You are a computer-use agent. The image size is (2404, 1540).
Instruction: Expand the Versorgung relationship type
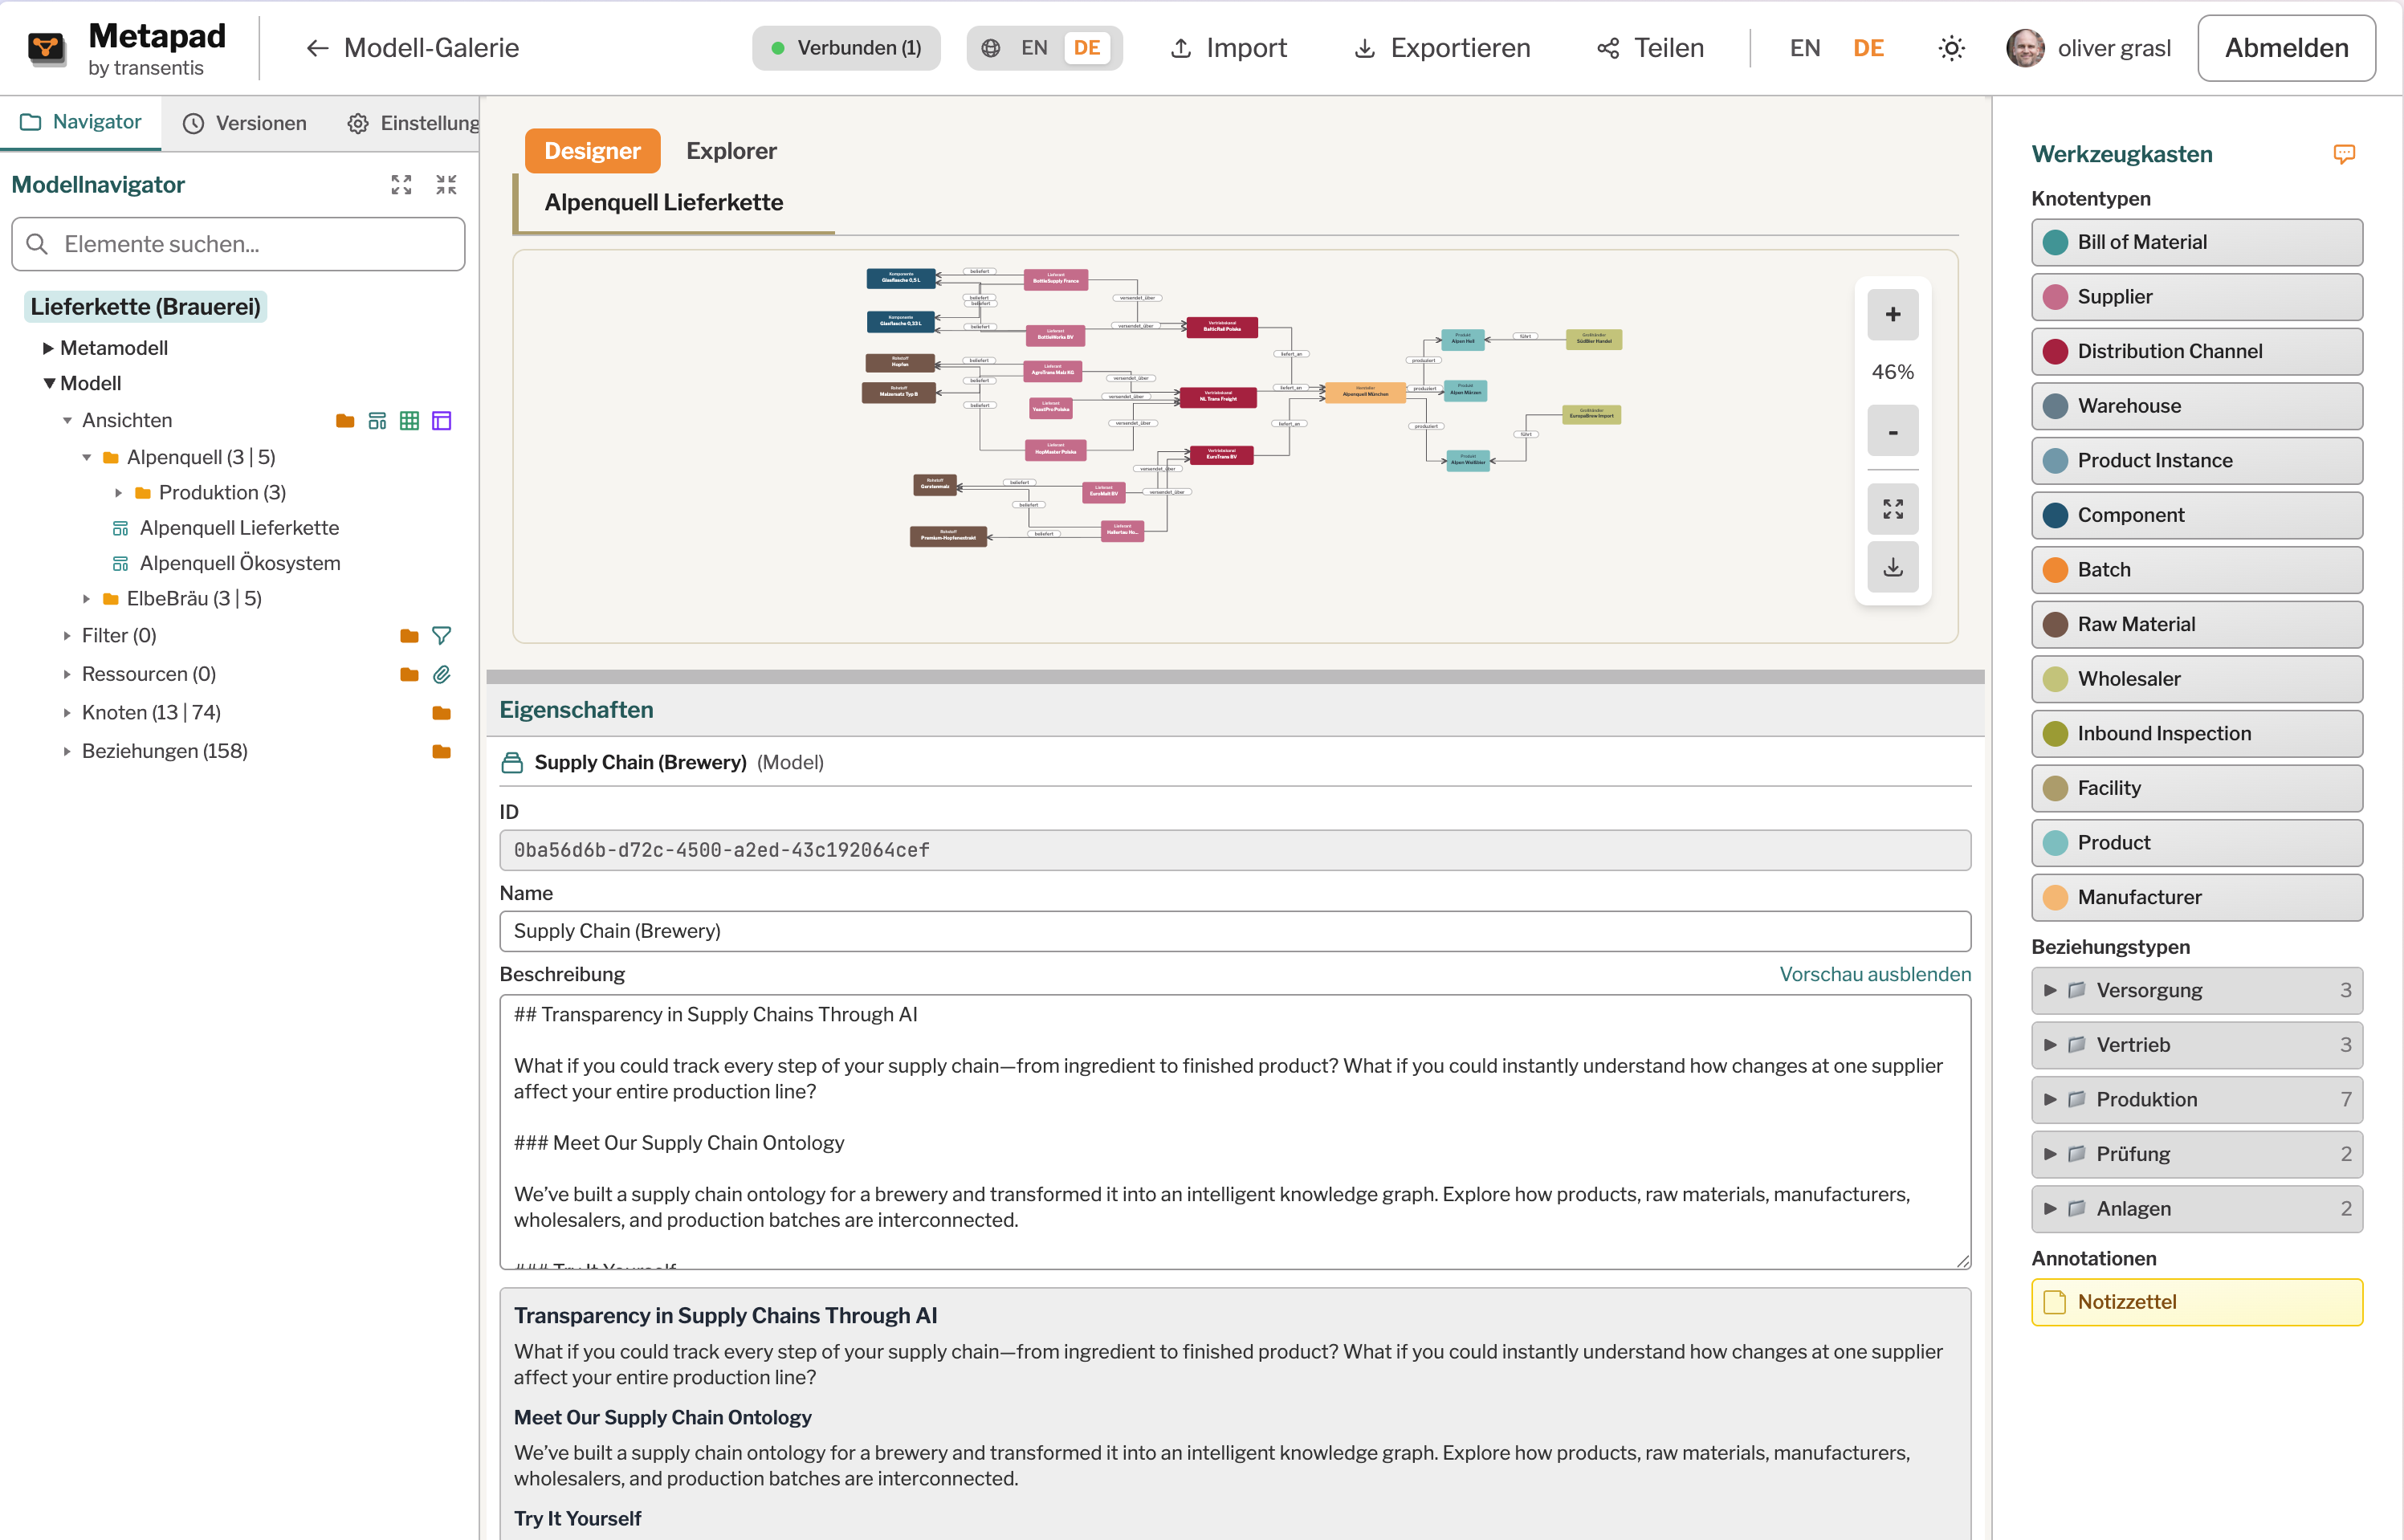tap(2051, 990)
